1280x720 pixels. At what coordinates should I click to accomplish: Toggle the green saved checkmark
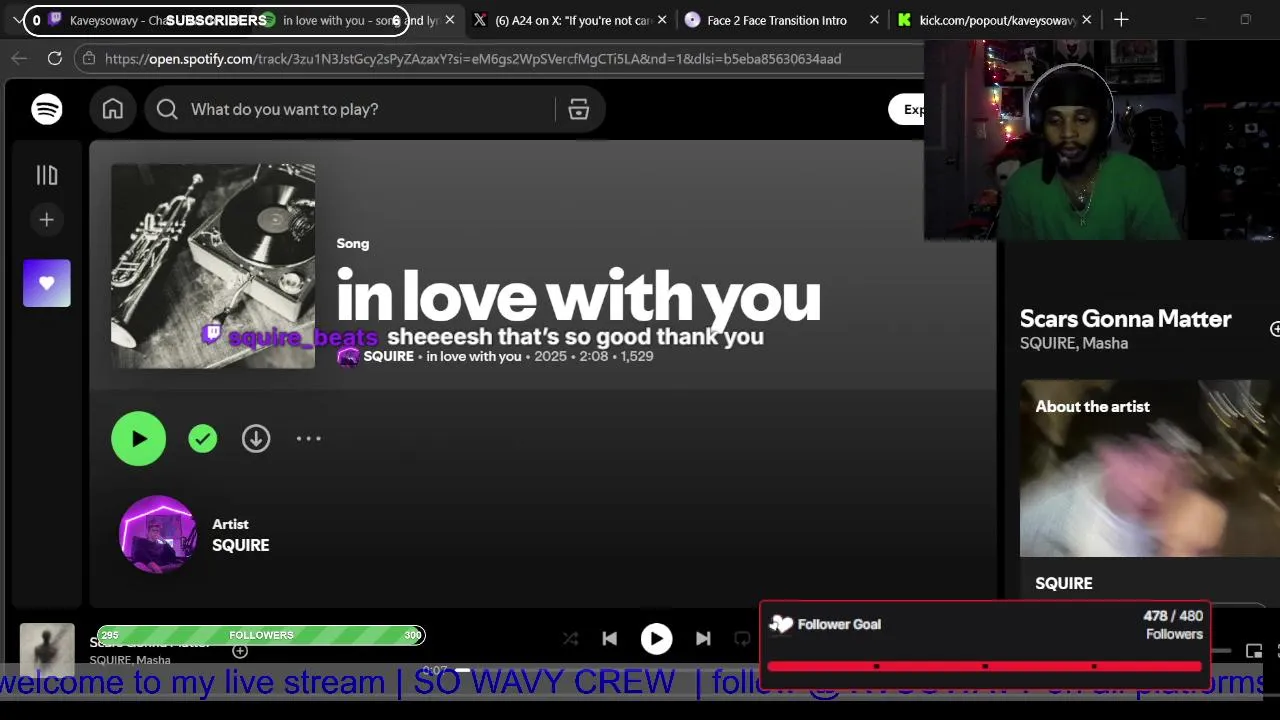(203, 438)
